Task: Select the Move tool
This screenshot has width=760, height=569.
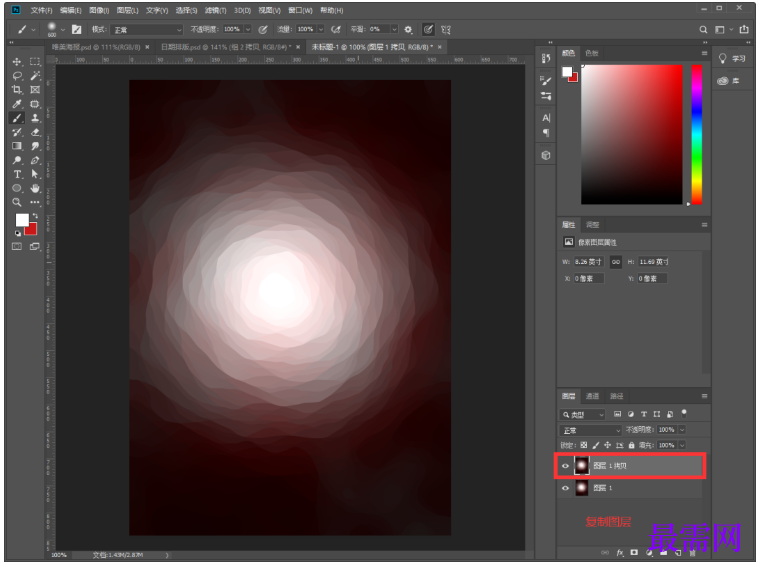Action: pyautogui.click(x=17, y=62)
